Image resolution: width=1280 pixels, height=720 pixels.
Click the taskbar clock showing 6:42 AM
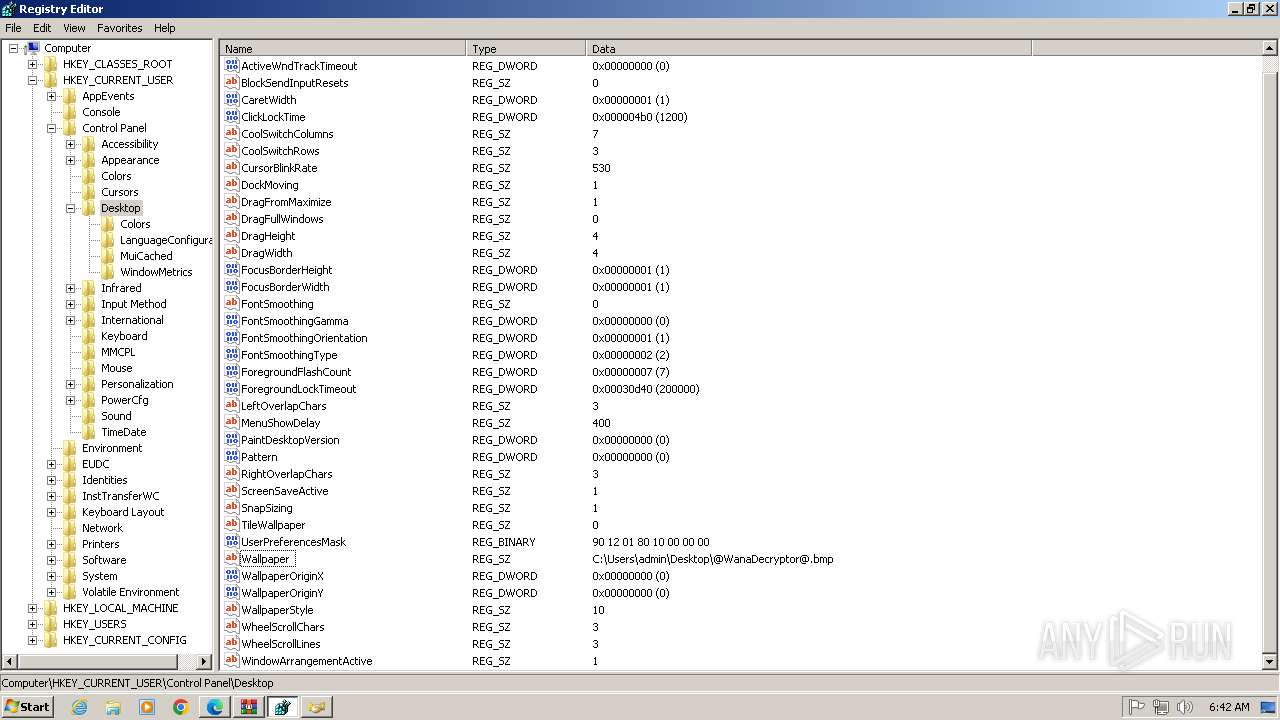1229,707
